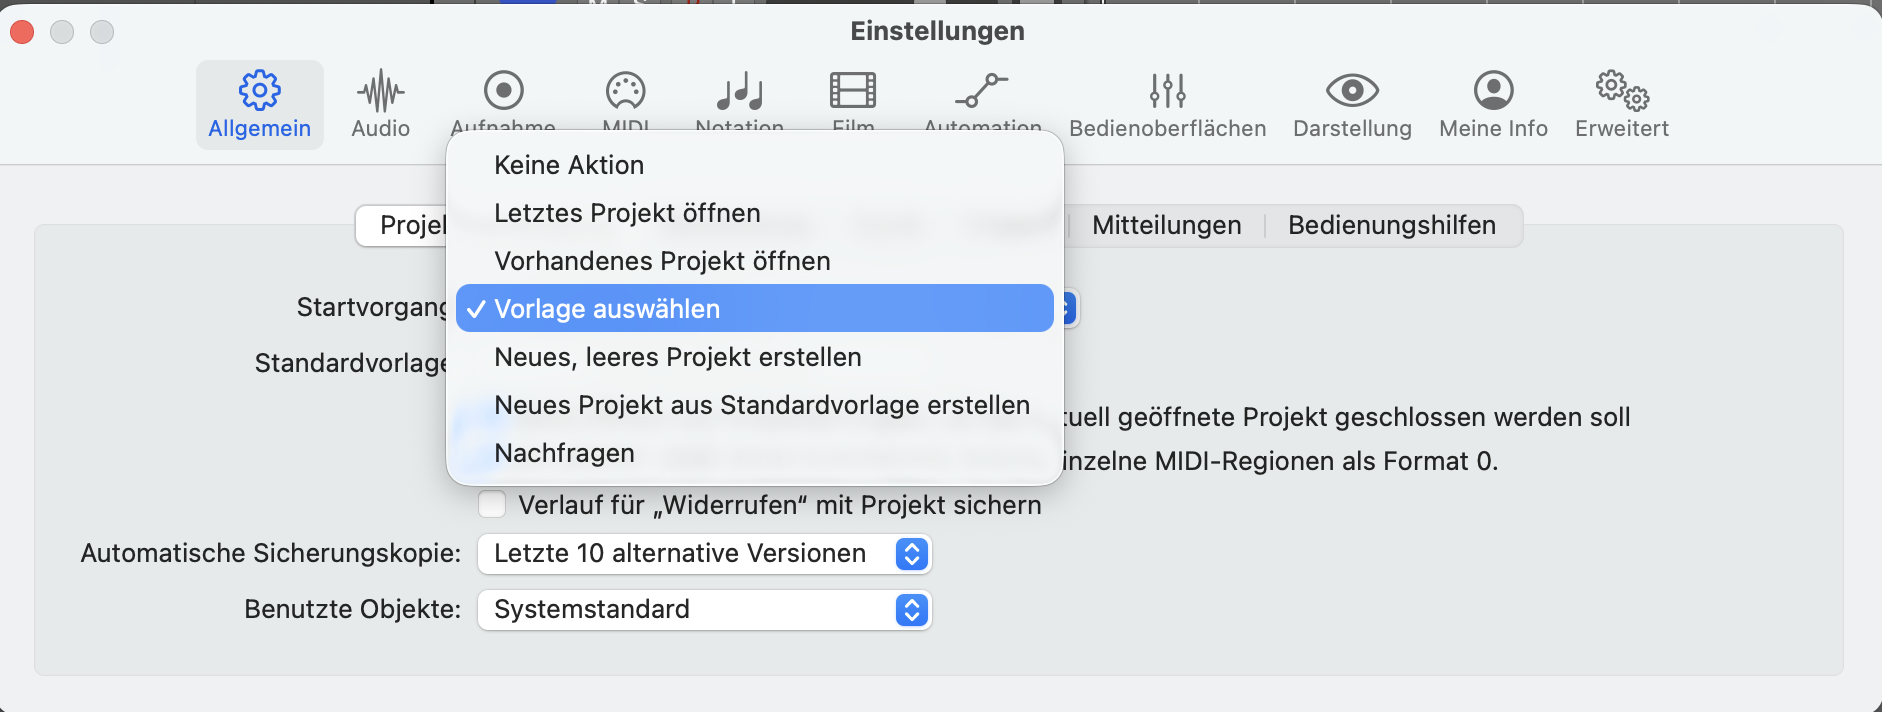This screenshot has height=712, width=1882.
Task: Open the Aufnahme record settings icon
Action: [503, 91]
